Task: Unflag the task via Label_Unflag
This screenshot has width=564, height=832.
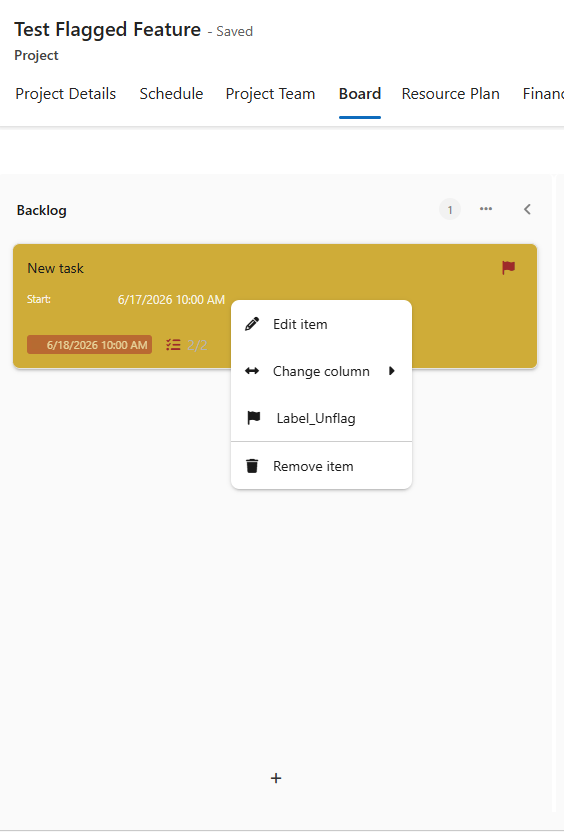Action: (x=316, y=418)
